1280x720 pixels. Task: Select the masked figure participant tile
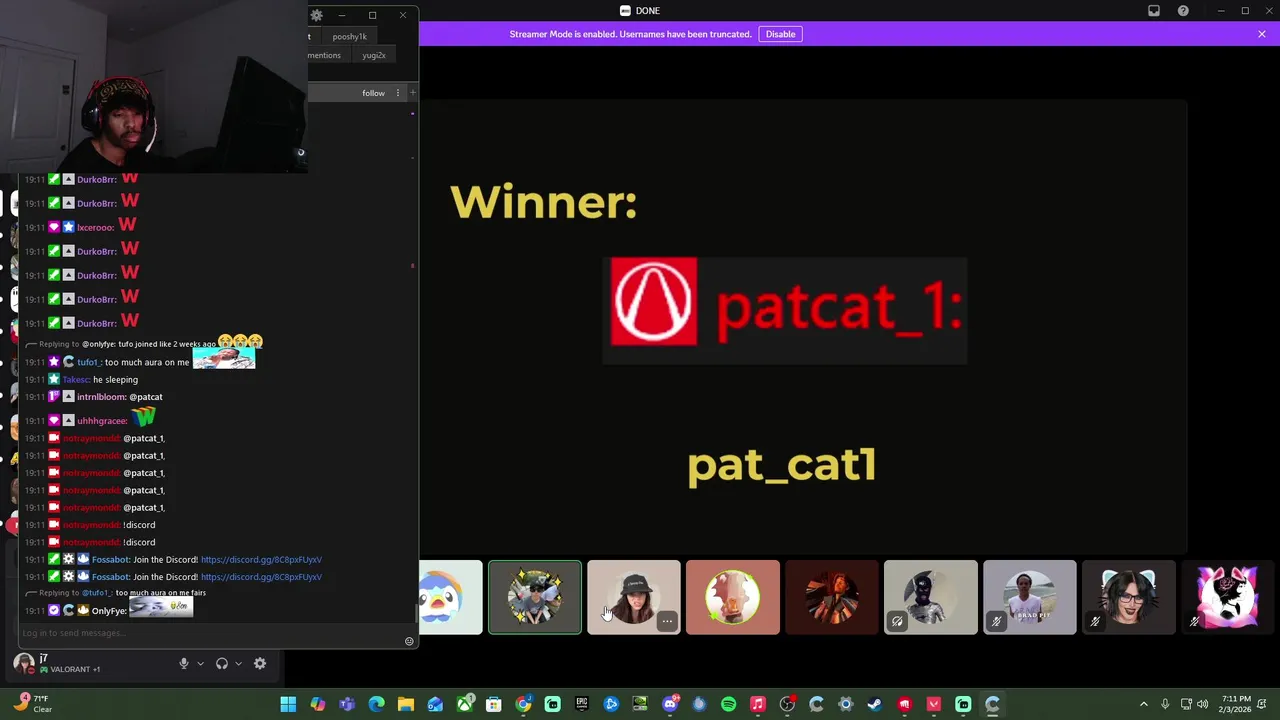(931, 597)
